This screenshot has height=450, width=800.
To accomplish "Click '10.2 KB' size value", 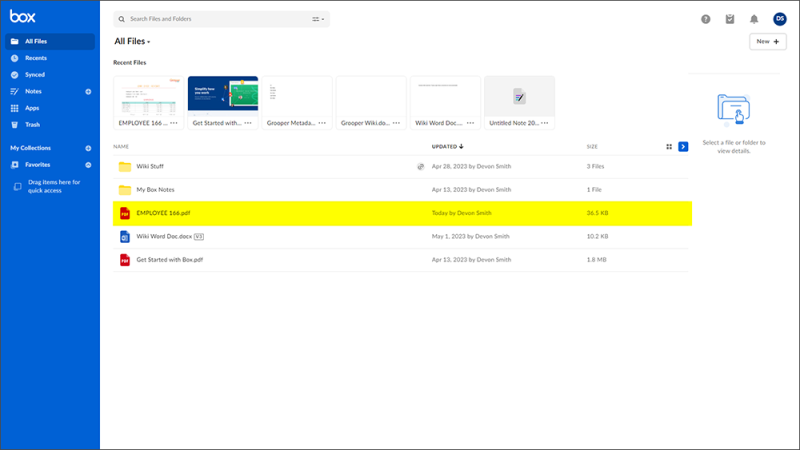I will [597, 237].
